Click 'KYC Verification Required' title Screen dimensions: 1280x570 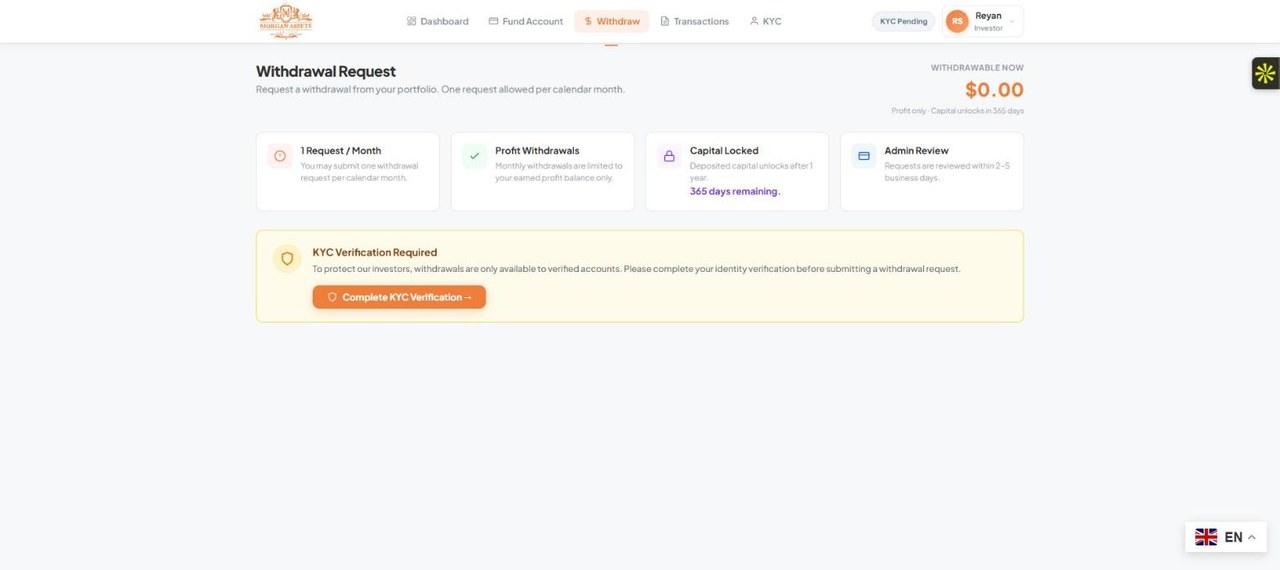click(375, 252)
